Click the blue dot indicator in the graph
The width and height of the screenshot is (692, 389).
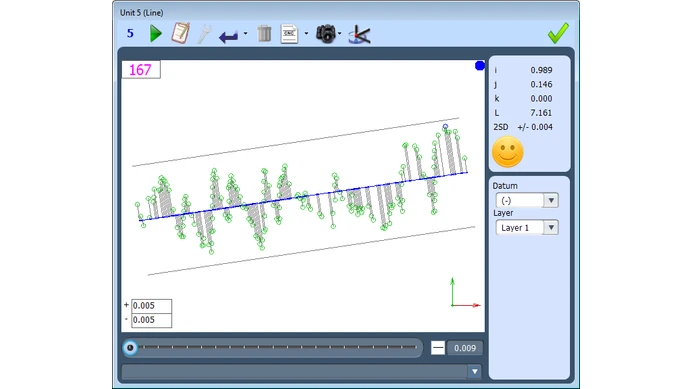pos(480,66)
